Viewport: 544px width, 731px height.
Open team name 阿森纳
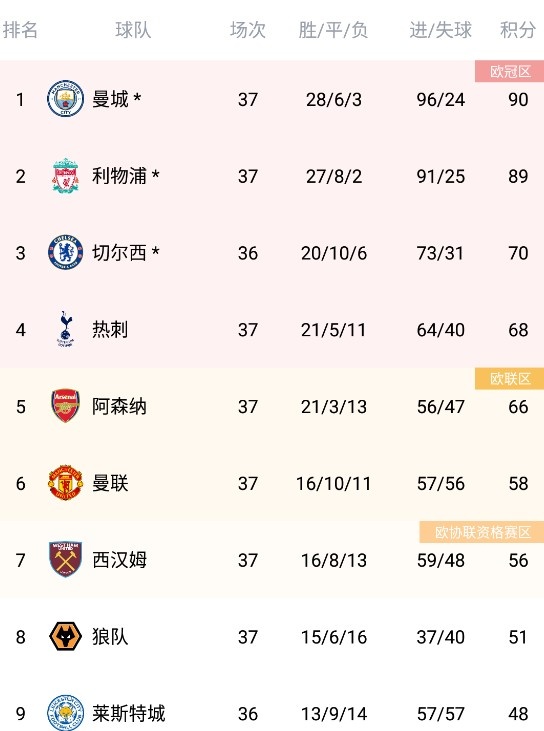coord(119,407)
